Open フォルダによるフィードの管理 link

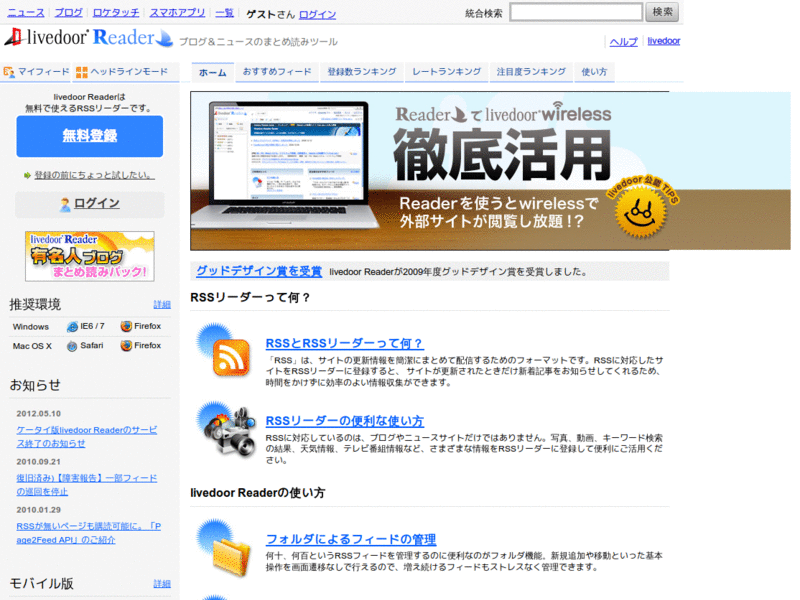[351, 539]
